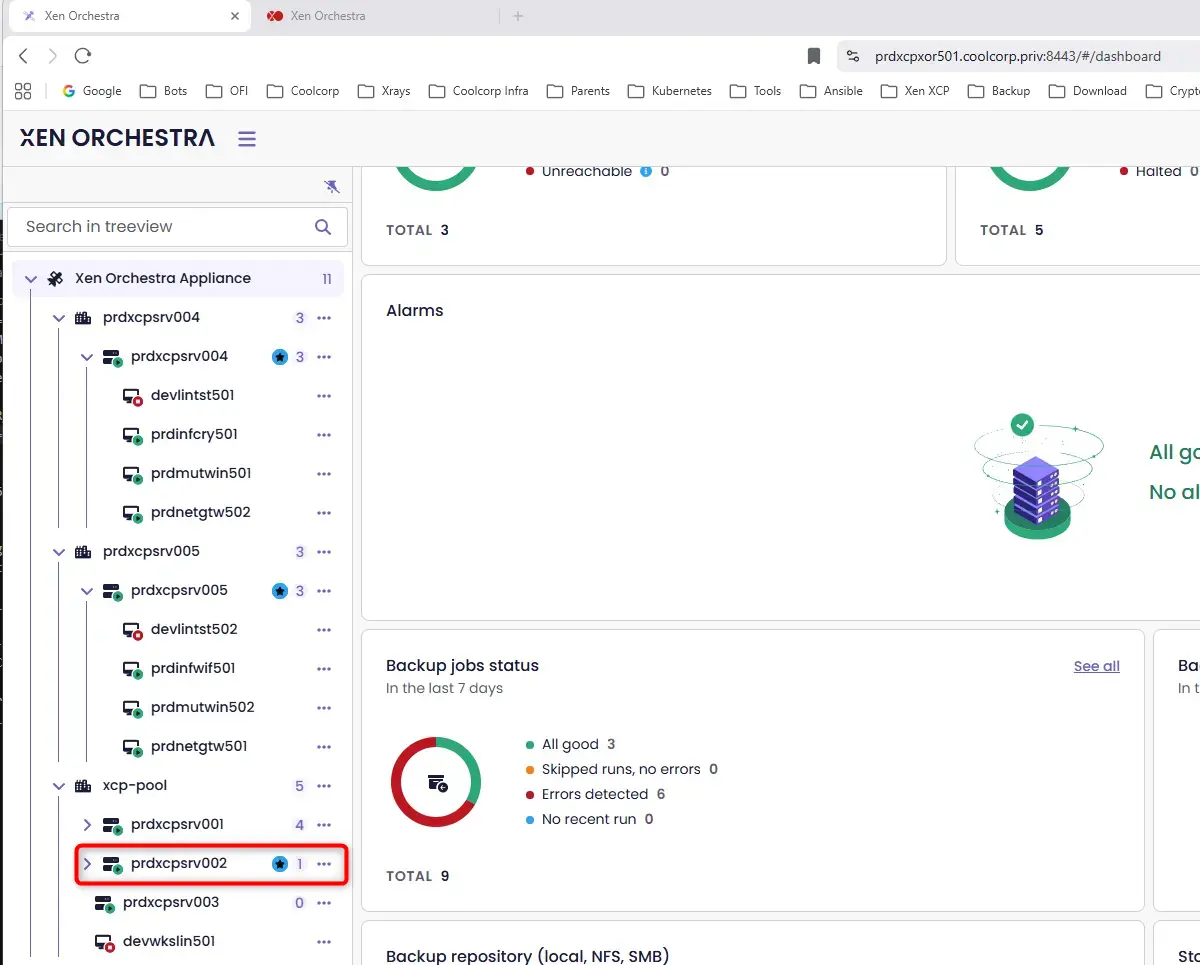Open more options for prdinfcry501
The image size is (1200, 965).
[324, 435]
